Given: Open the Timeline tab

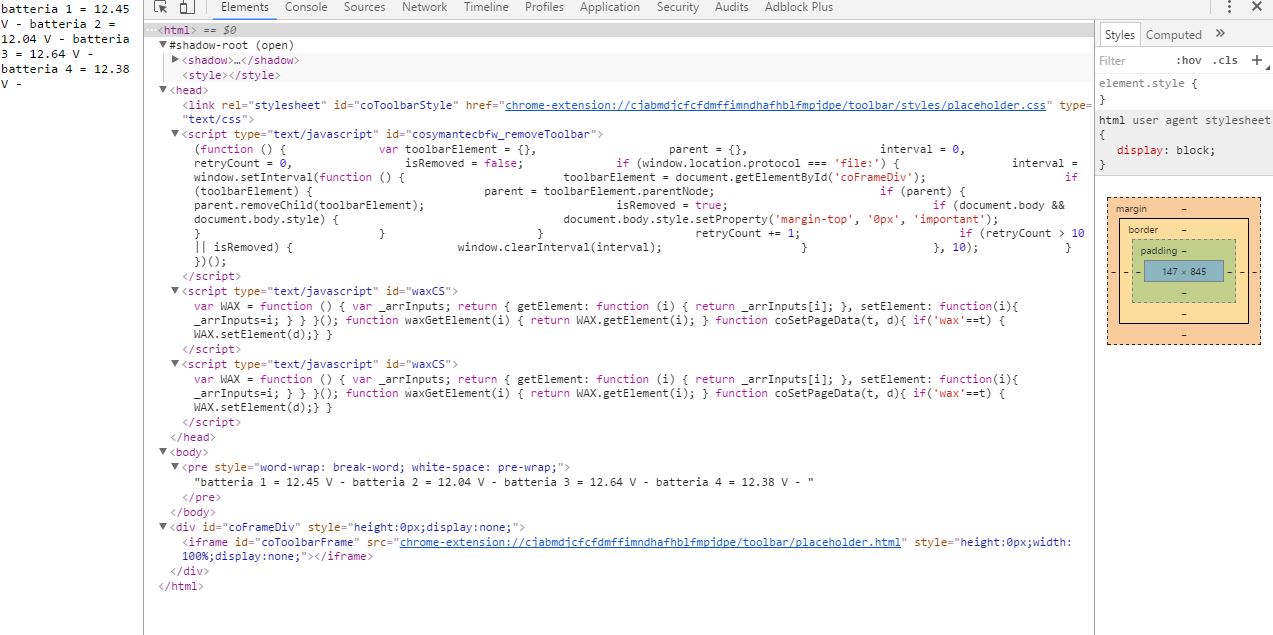Looking at the screenshot, I should point(486,7).
